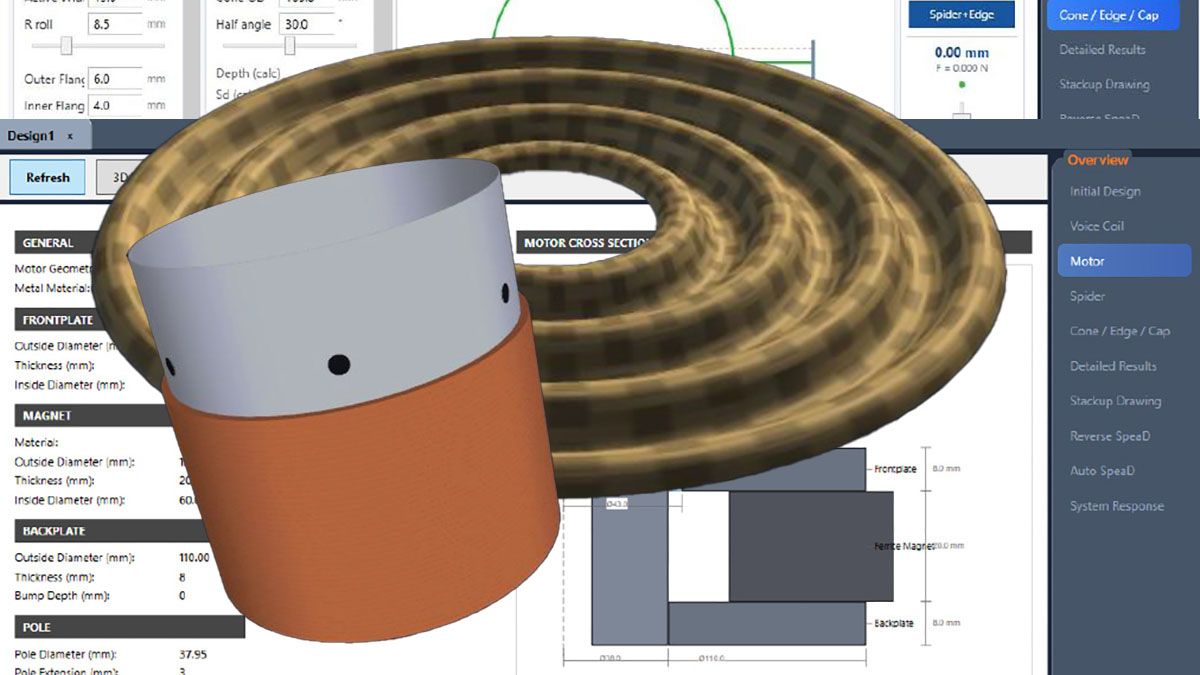The image size is (1200, 675).
Task: Open System Response in the sidebar
Action: pyautogui.click(x=1117, y=506)
